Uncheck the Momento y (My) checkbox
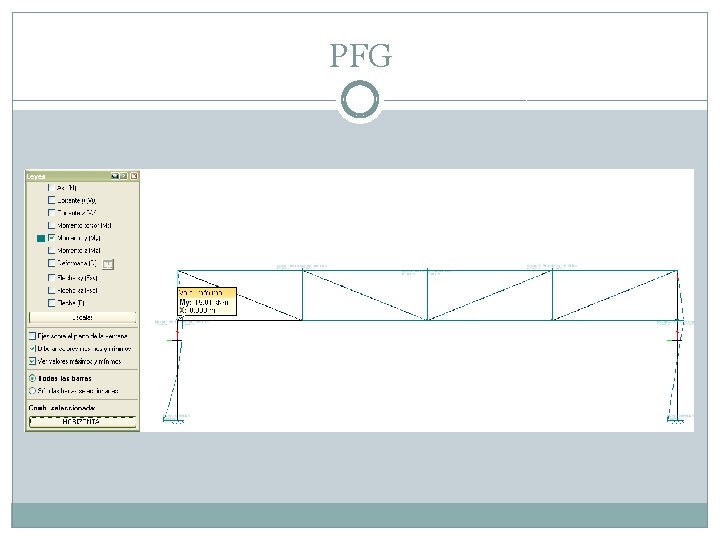 click(51, 238)
